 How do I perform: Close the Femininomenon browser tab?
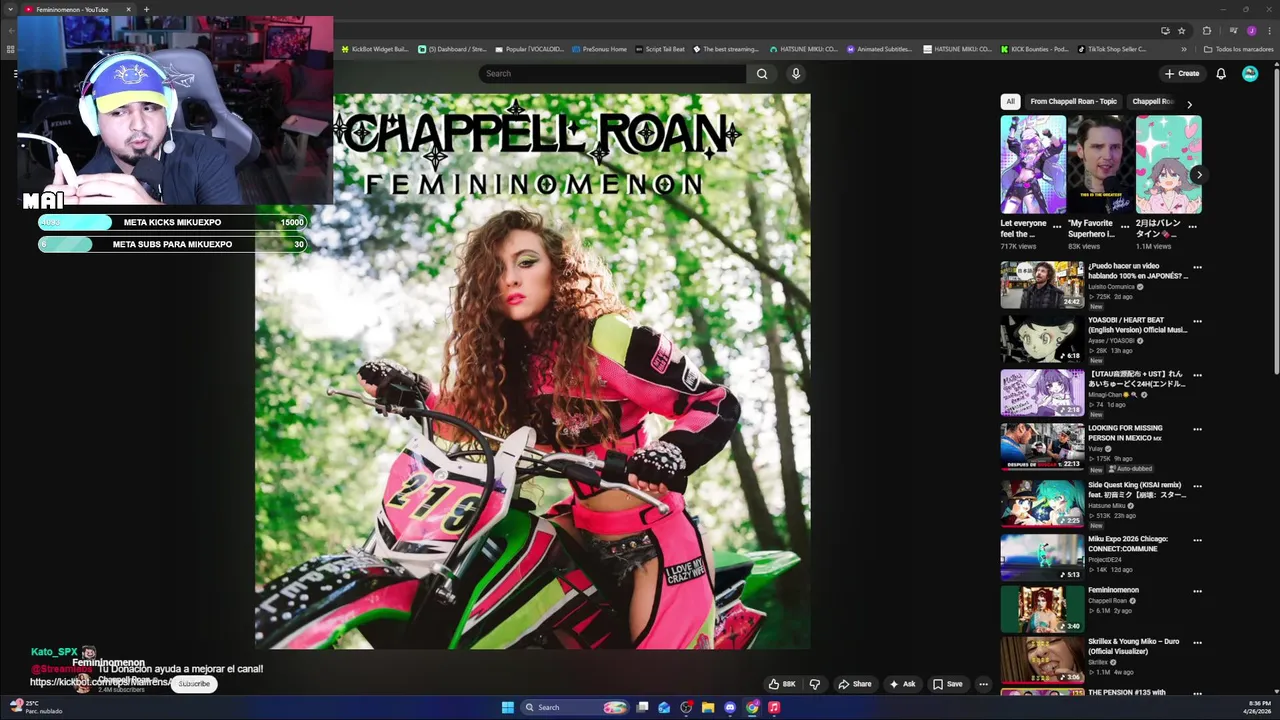128,9
